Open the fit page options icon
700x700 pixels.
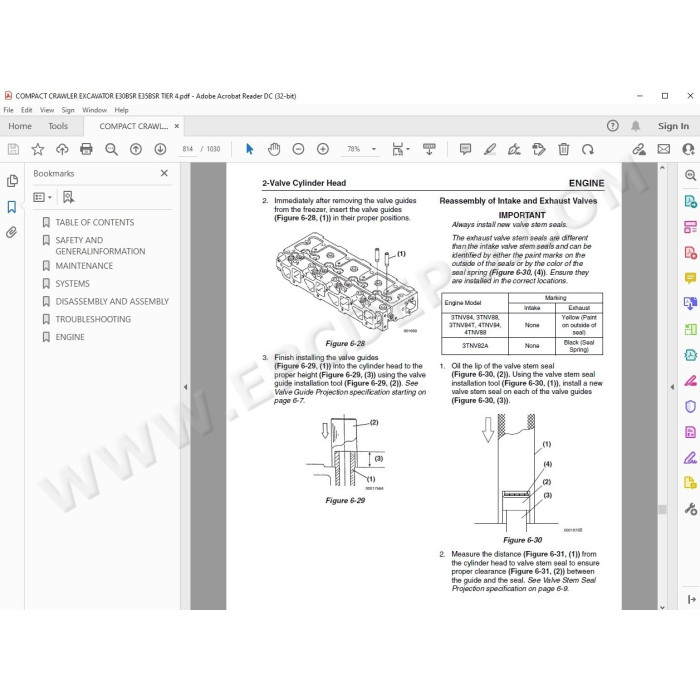(x=398, y=149)
